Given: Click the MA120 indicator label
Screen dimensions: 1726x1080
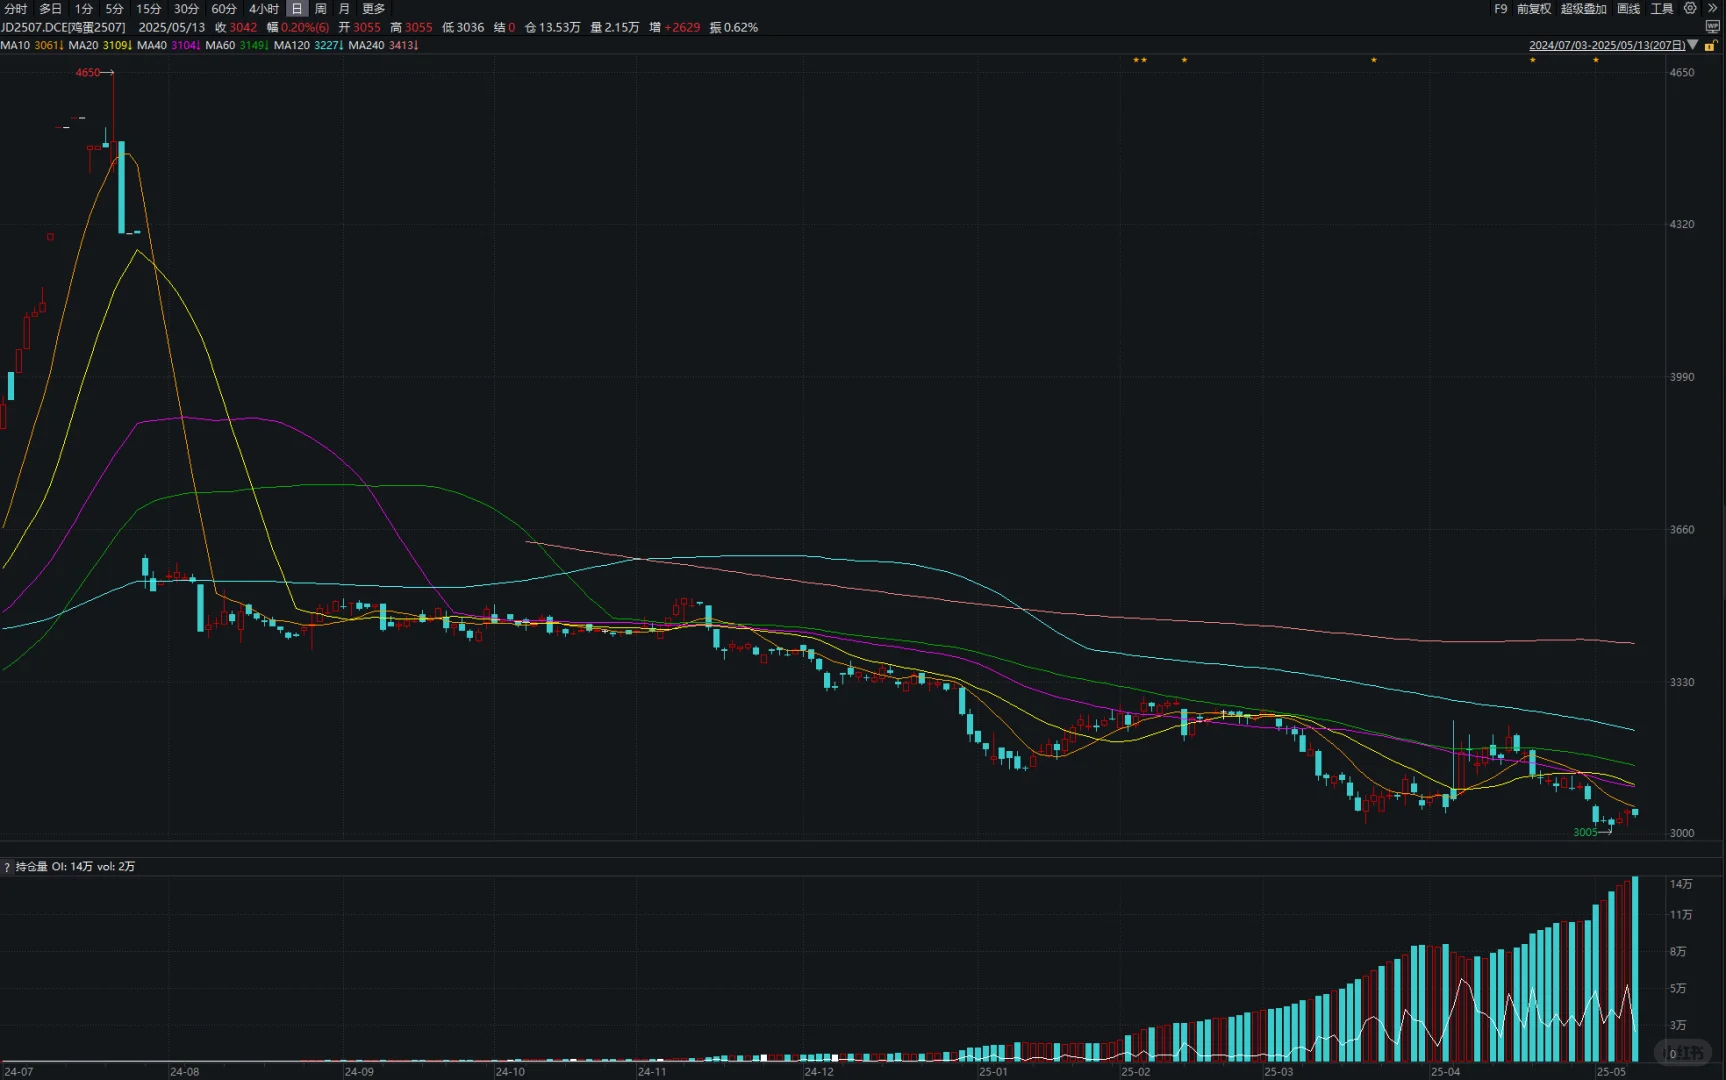Looking at the screenshot, I should [x=292, y=45].
